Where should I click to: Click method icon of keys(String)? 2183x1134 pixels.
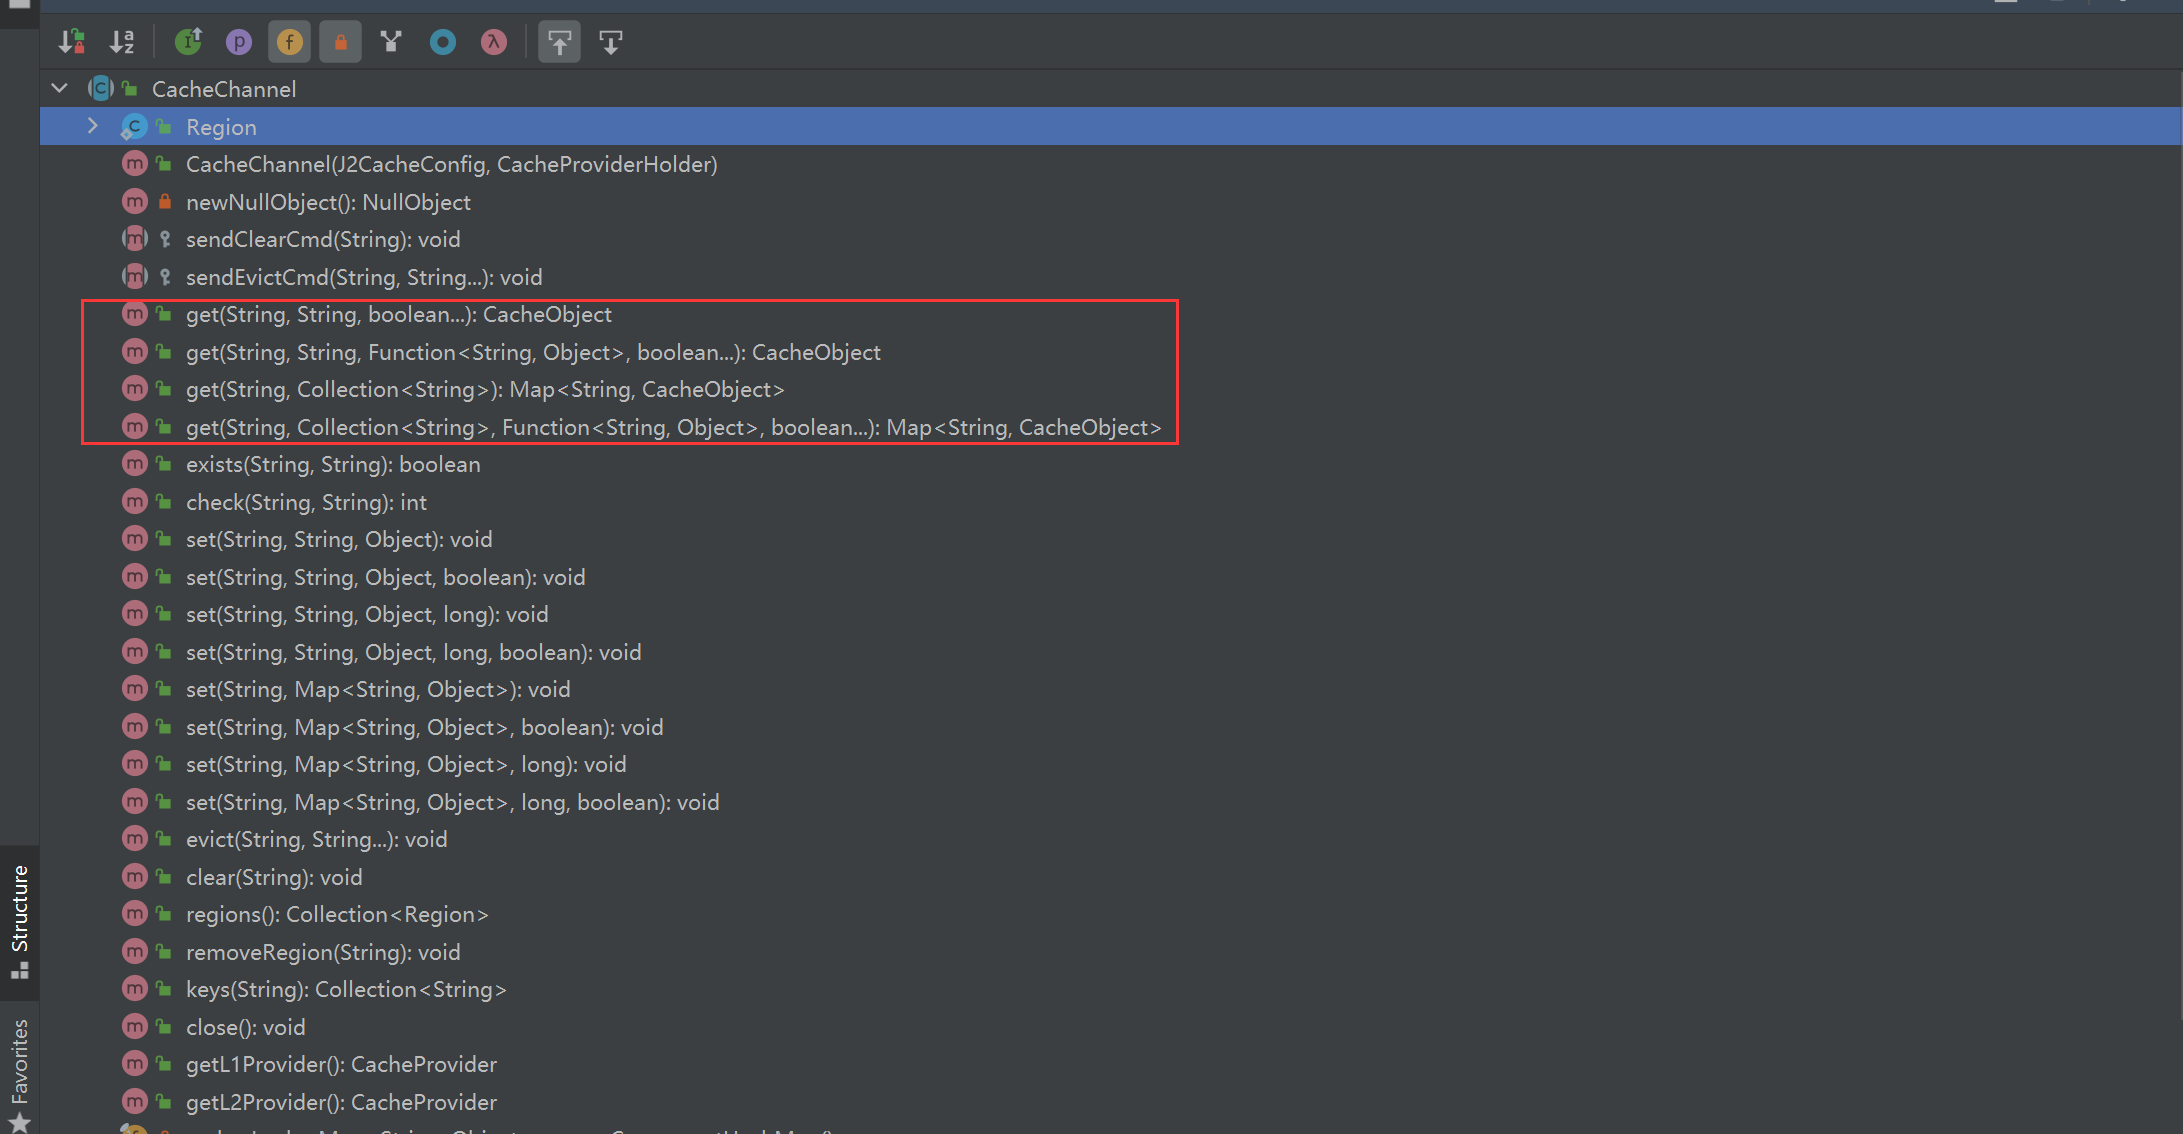[134, 989]
